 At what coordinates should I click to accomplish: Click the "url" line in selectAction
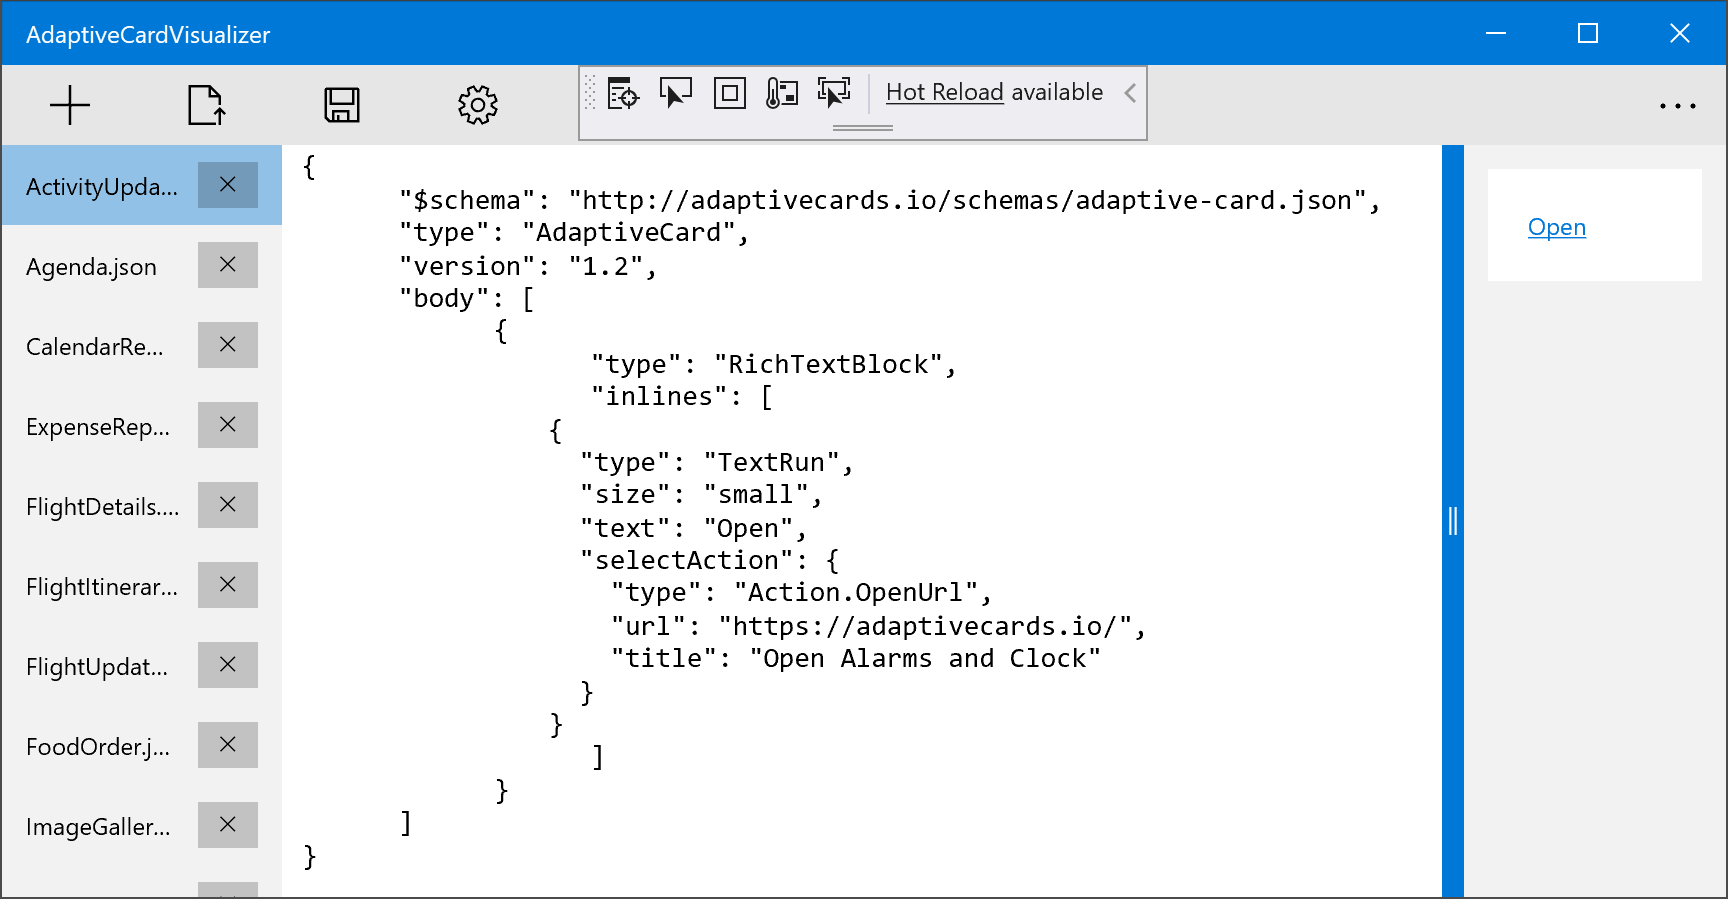tap(879, 627)
